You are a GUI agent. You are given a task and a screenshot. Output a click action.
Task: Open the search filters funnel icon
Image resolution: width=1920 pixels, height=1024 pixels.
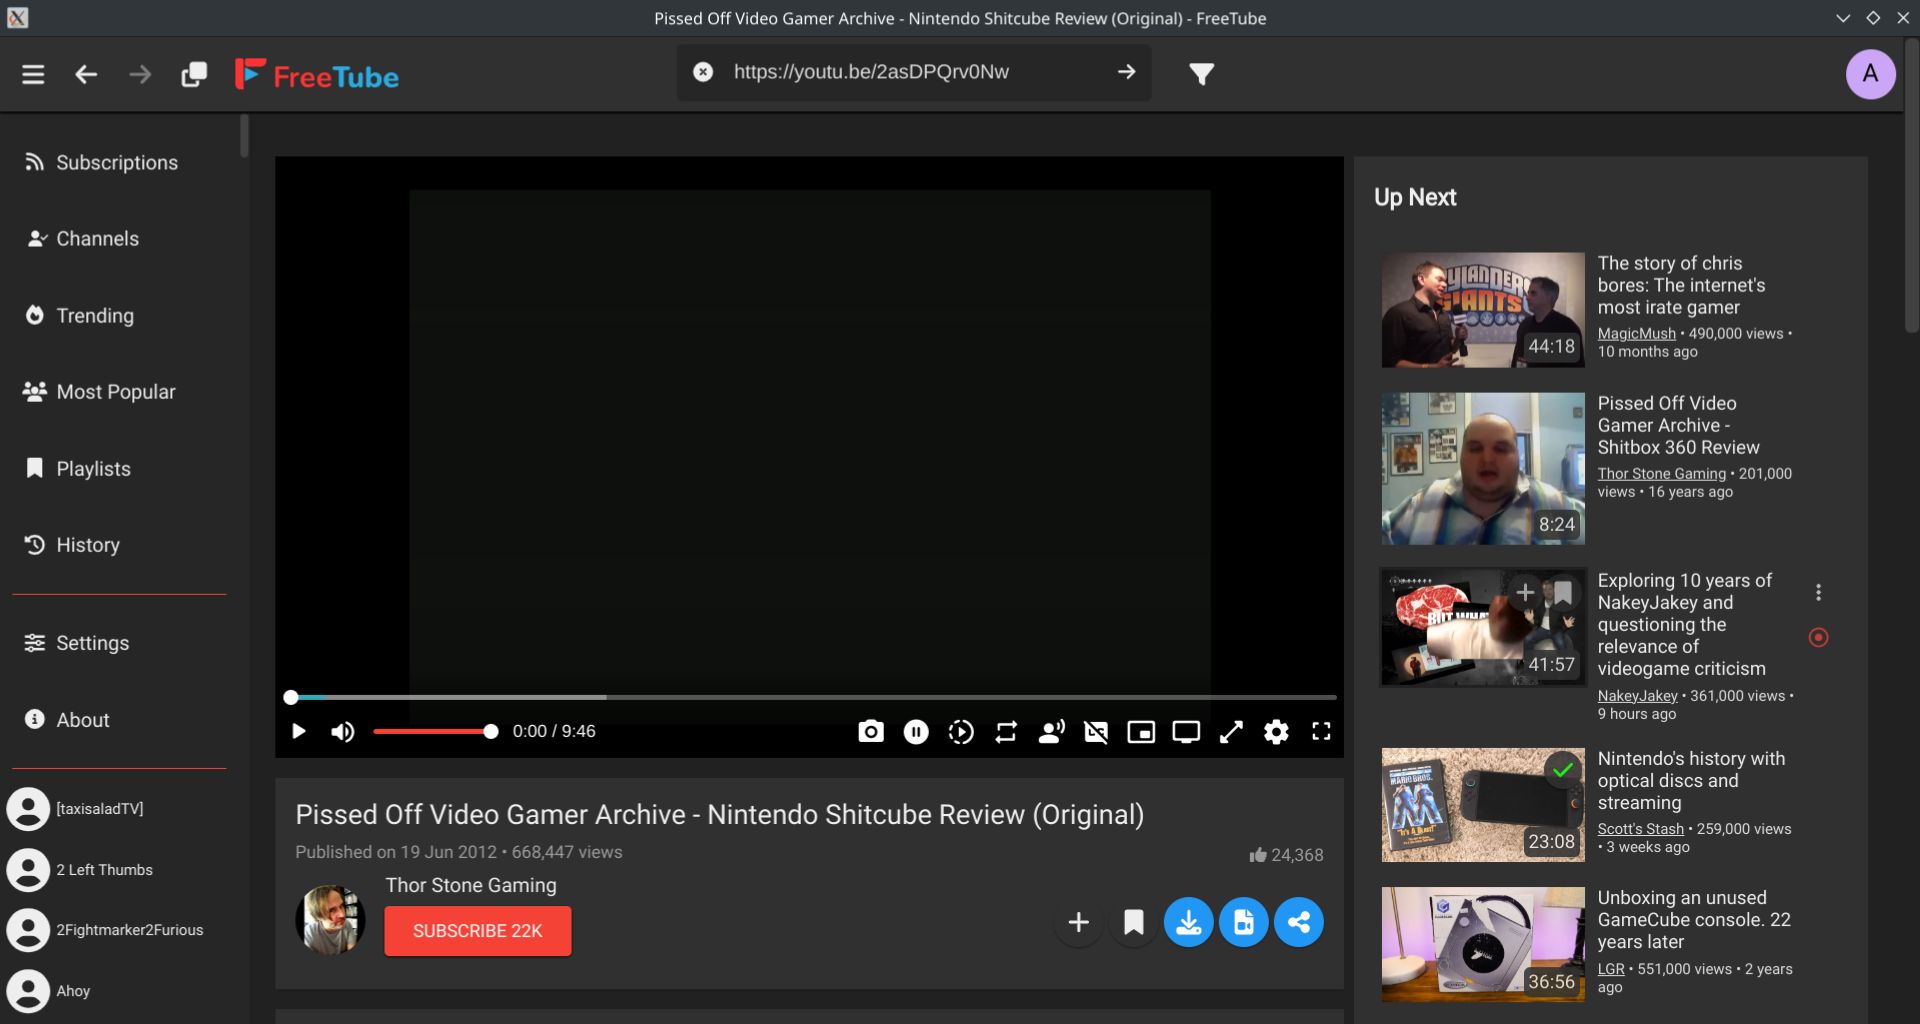[x=1201, y=73]
